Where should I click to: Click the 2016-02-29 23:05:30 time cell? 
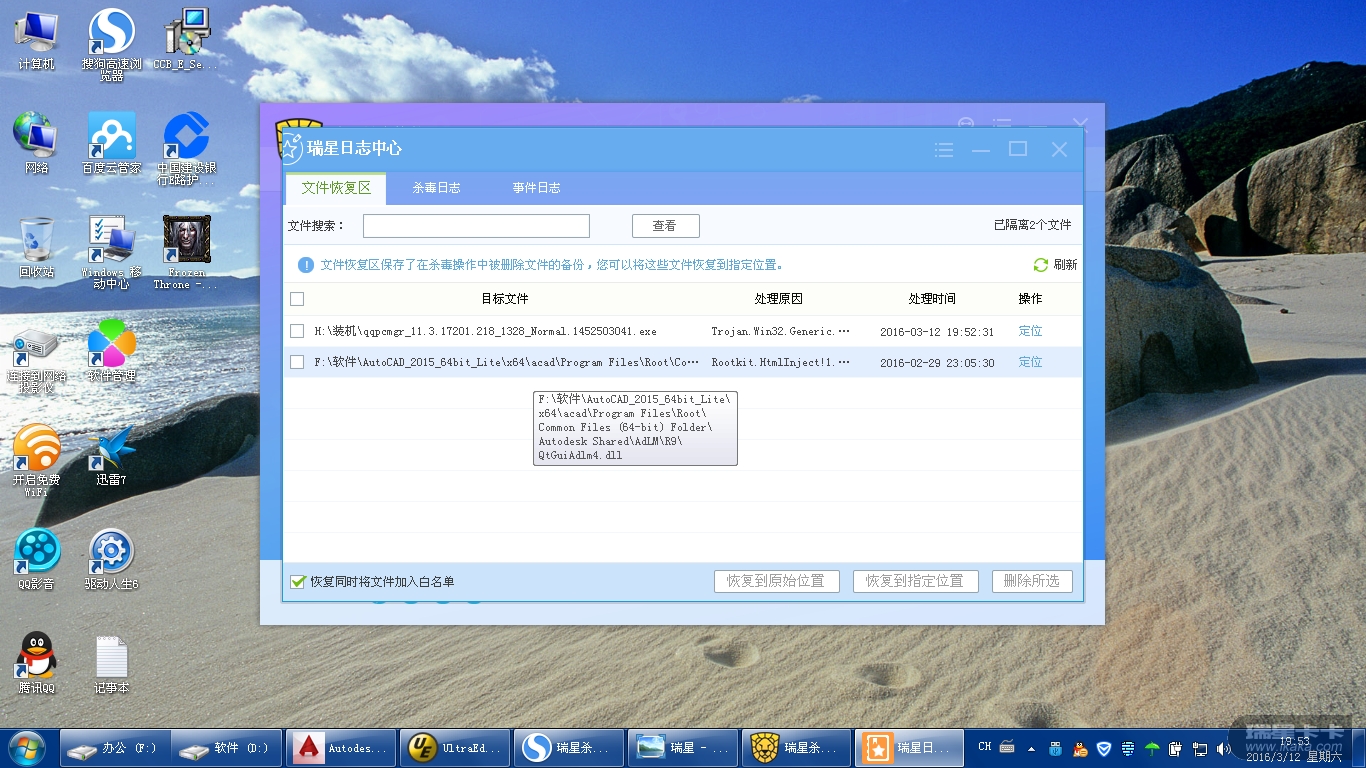(x=937, y=363)
